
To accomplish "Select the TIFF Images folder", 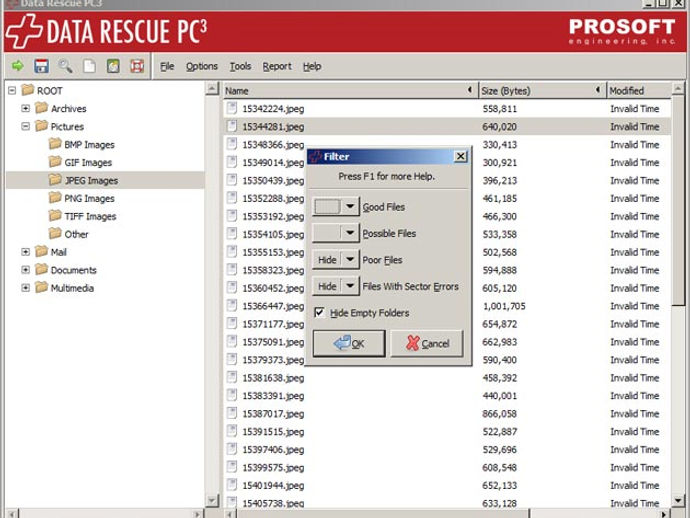I will (90, 217).
